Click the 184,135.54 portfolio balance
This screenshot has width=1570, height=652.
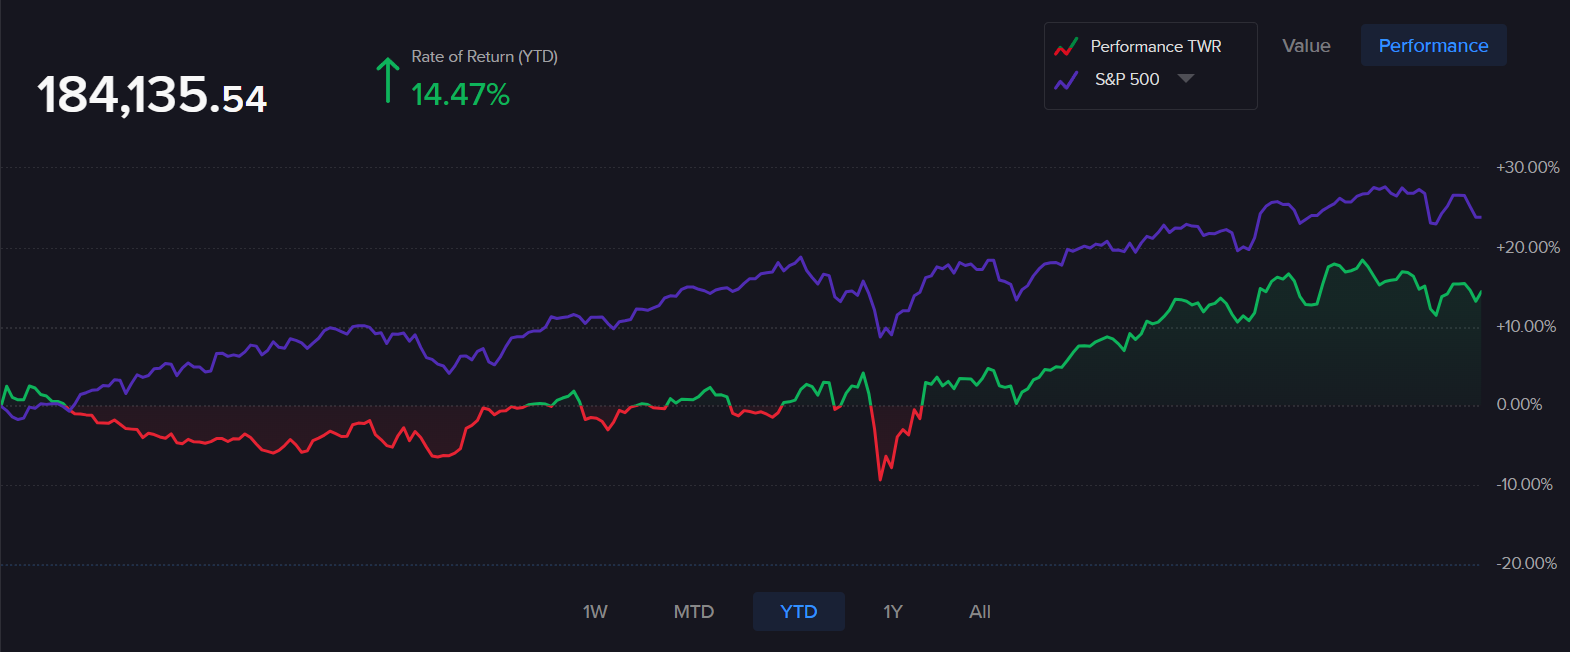[152, 96]
